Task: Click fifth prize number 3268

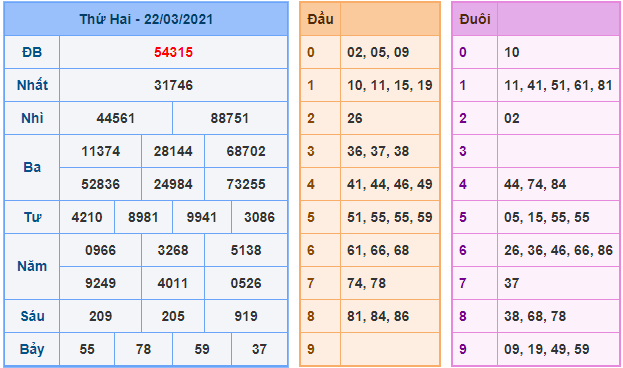Action: 173,250
